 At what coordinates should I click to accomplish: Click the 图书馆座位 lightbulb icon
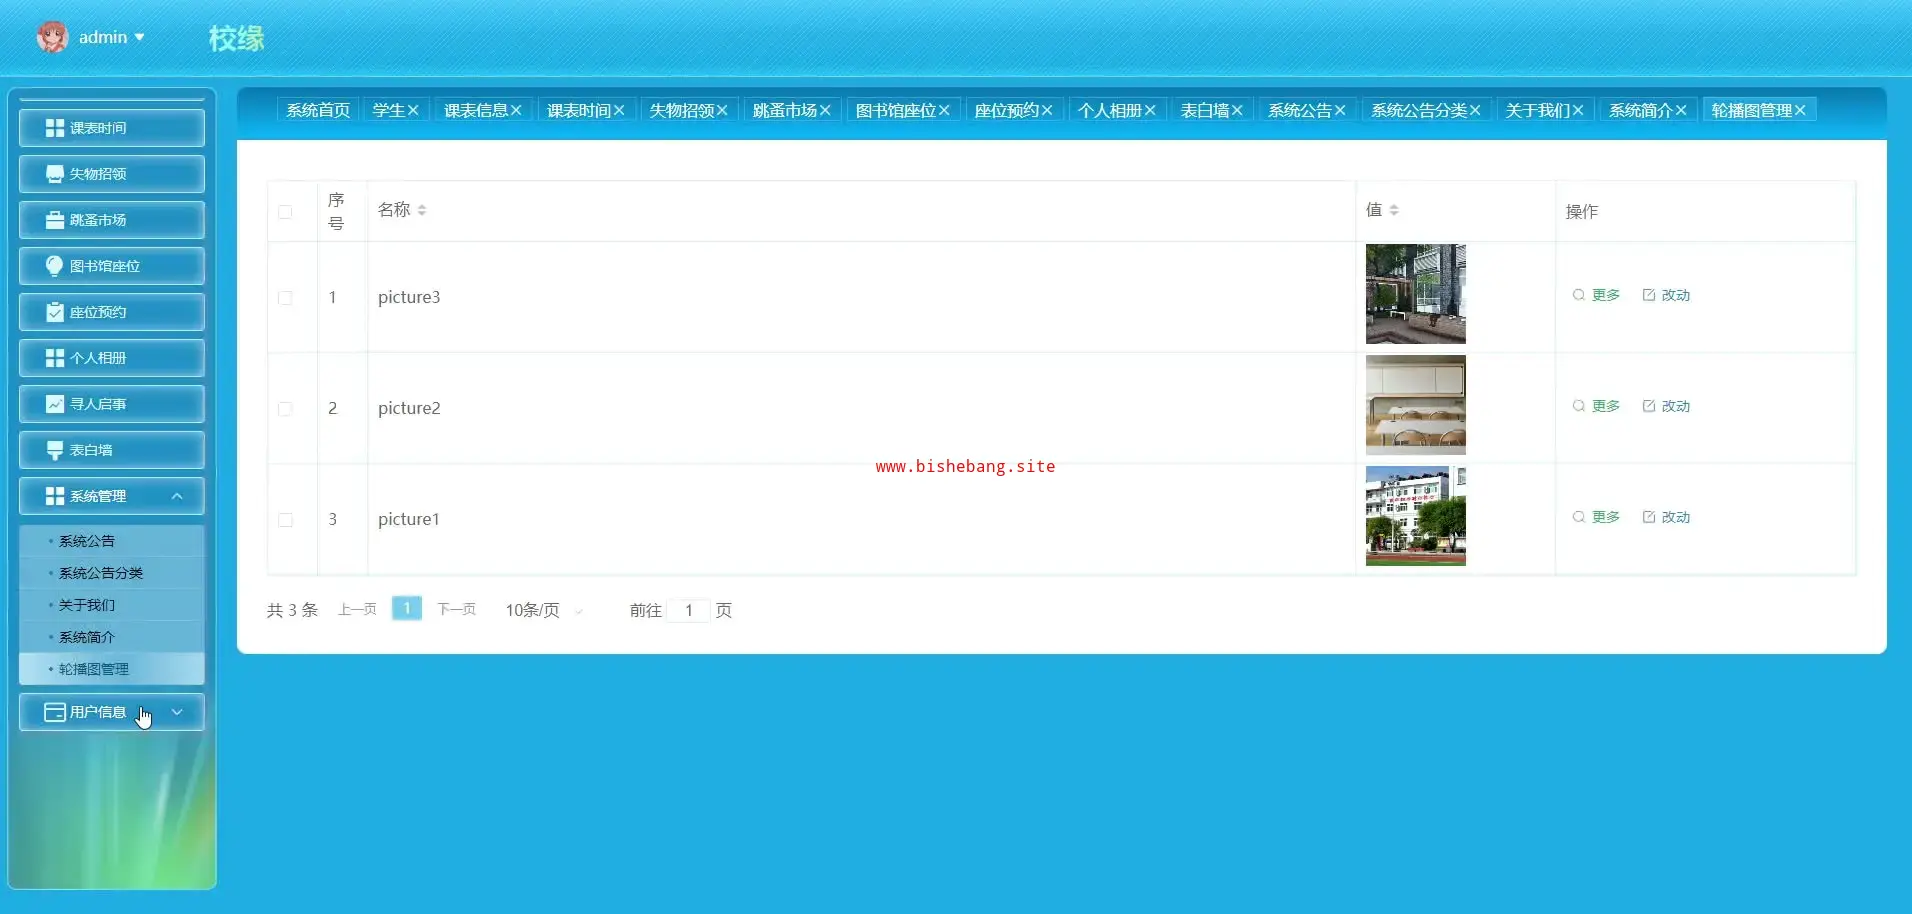[x=55, y=266]
